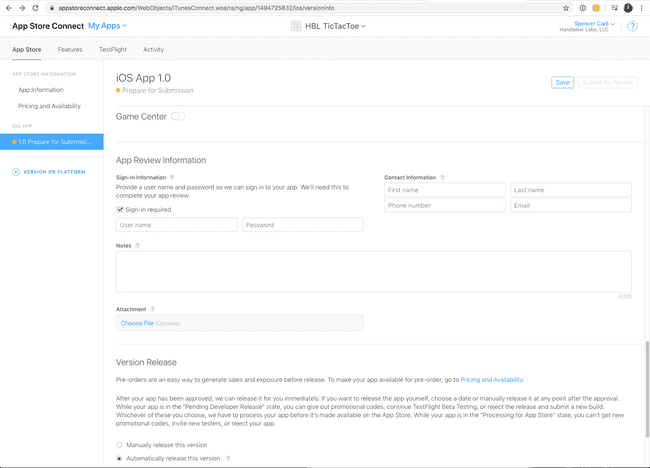Open help tooltip next to Sign-In Information

click(172, 177)
